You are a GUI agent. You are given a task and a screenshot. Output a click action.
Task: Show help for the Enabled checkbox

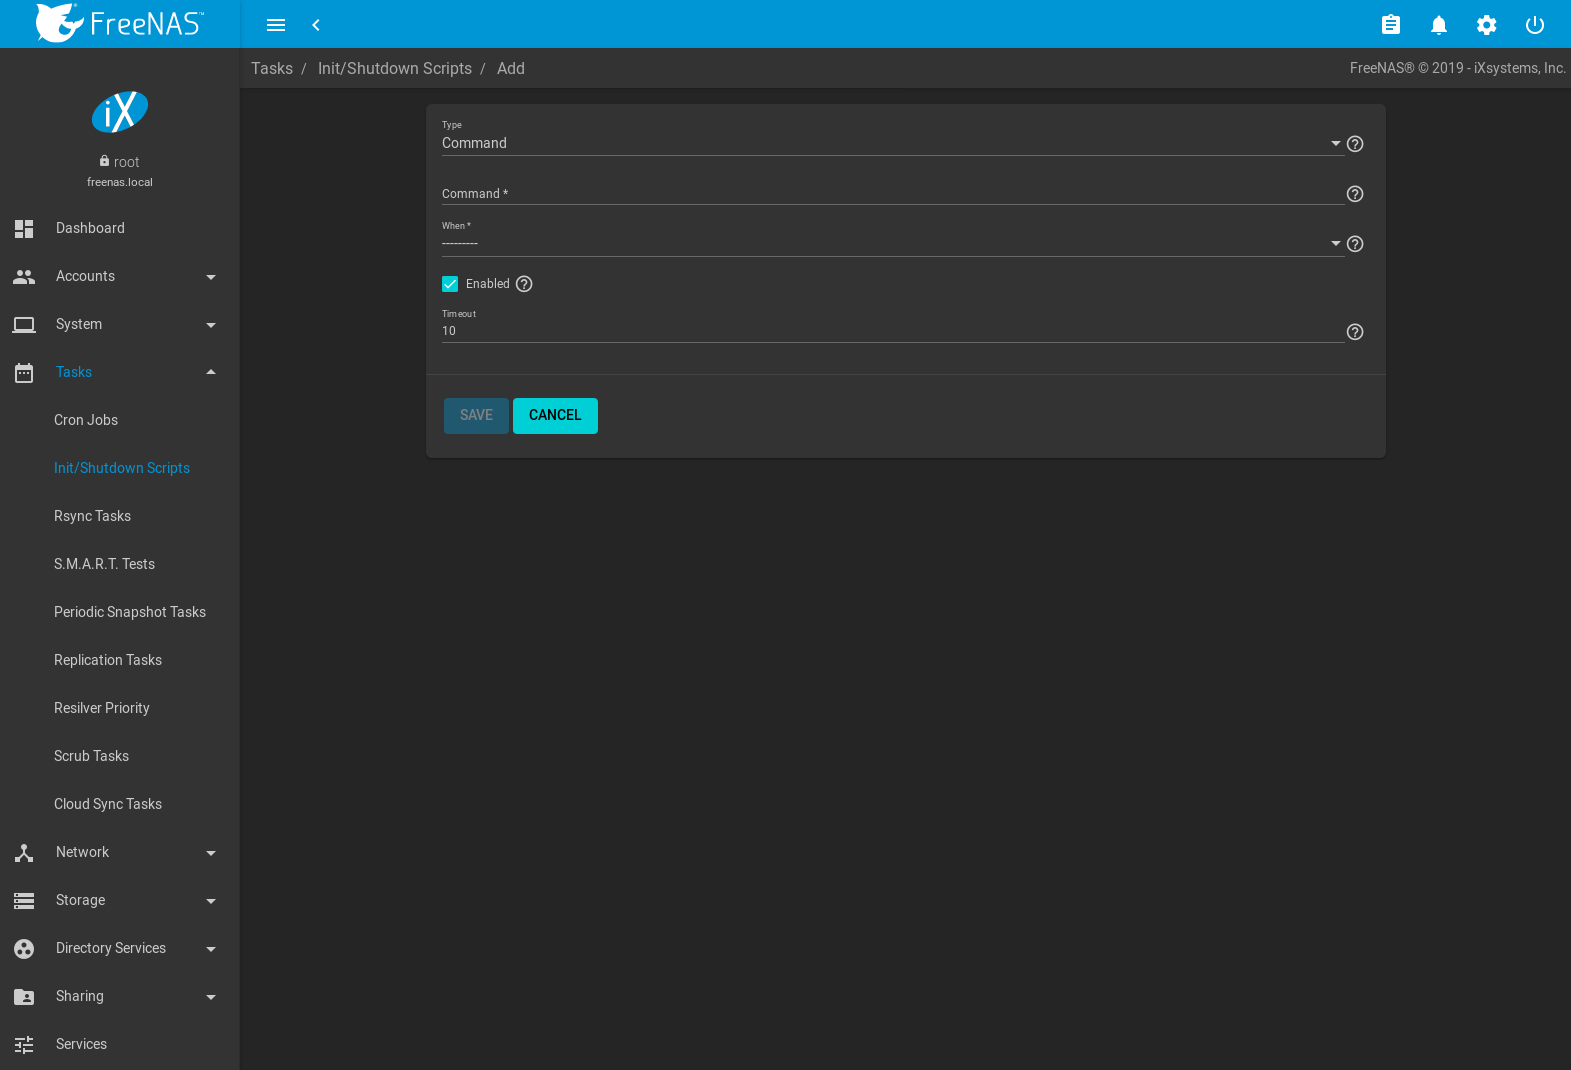(524, 284)
